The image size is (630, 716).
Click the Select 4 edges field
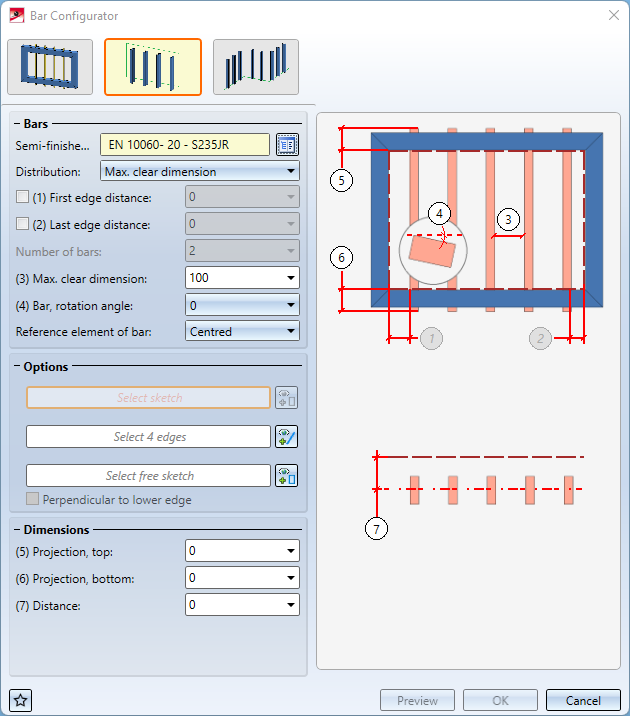149,437
